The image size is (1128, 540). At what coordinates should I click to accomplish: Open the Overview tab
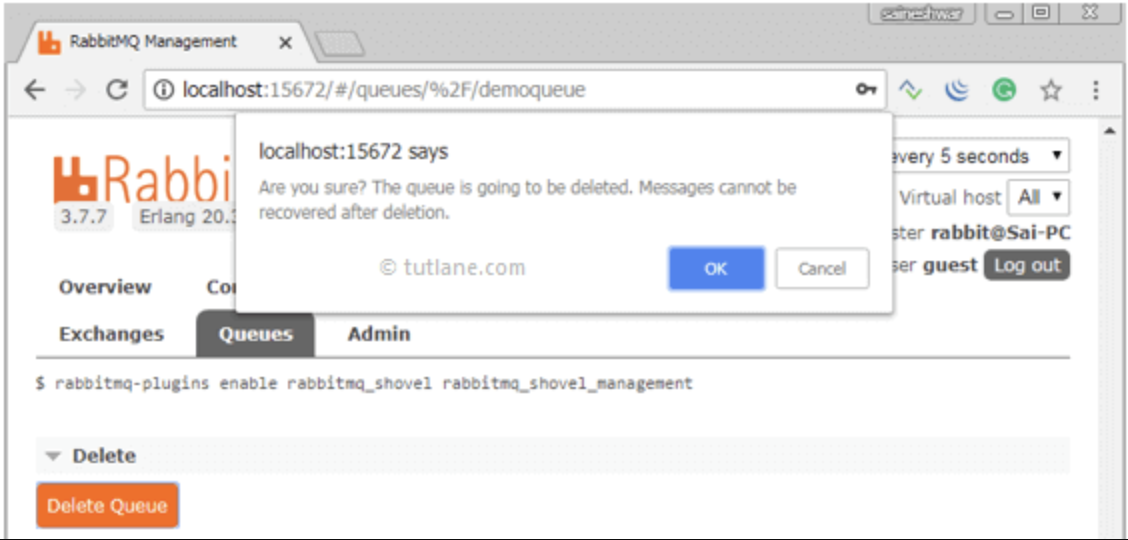[105, 287]
